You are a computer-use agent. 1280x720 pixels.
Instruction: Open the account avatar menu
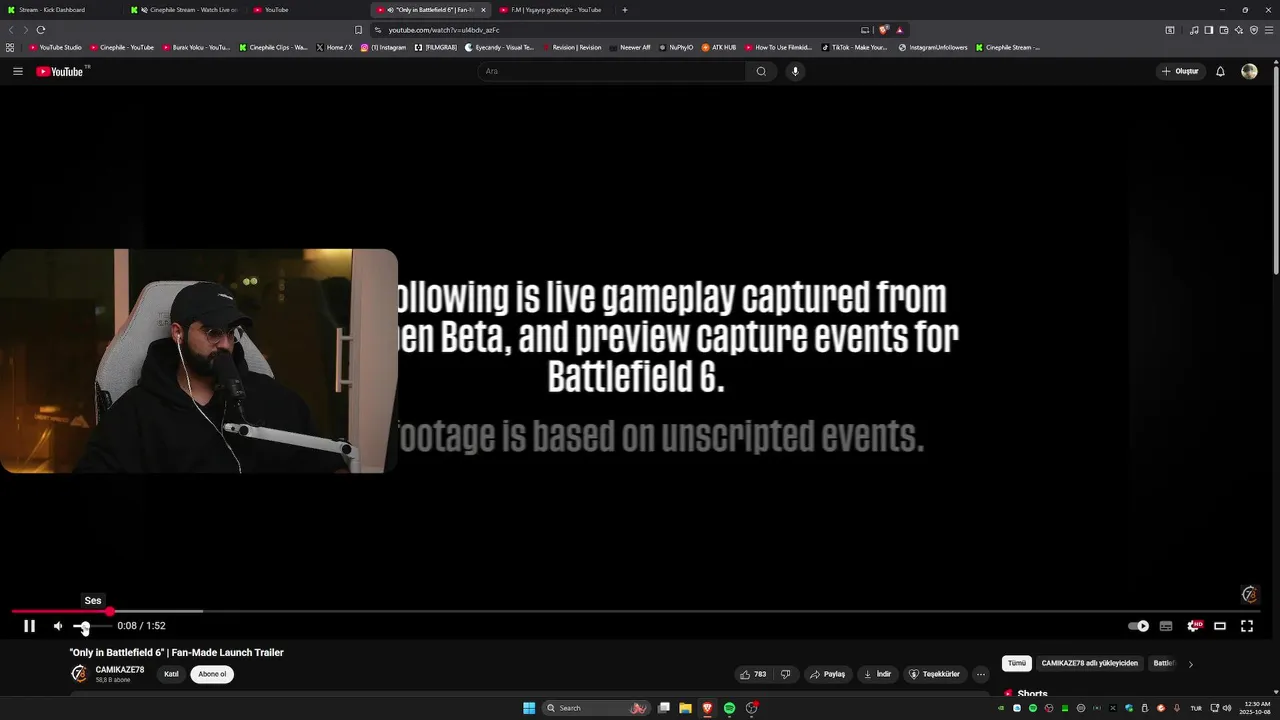point(1249,71)
